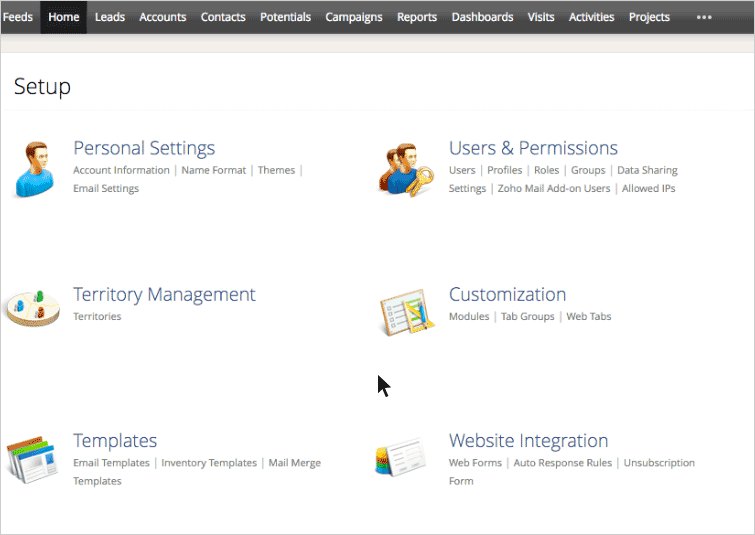The width and height of the screenshot is (755, 535).
Task: Select the Feeds tab
Action: coord(18,17)
